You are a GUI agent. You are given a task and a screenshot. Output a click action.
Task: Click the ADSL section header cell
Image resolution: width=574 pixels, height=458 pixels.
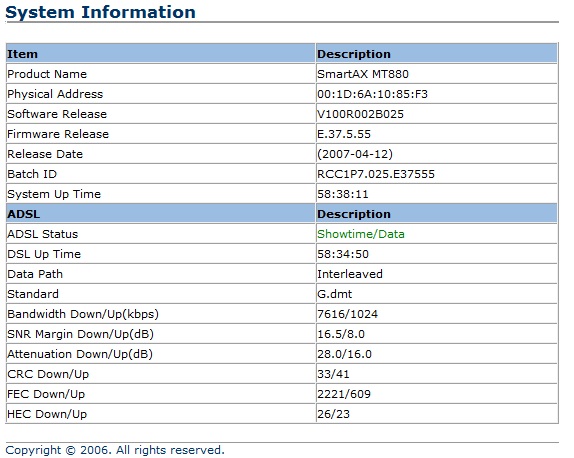tap(160, 214)
